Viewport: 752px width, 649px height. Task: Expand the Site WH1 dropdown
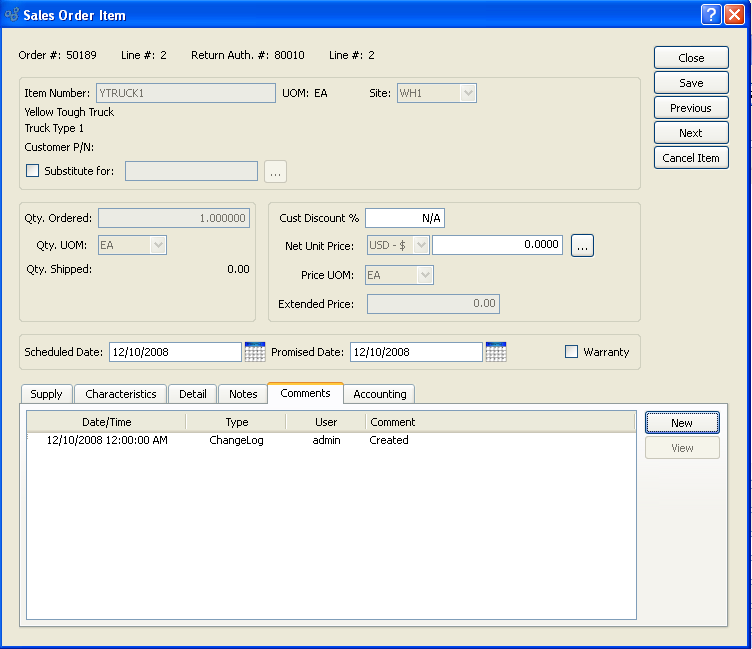[467, 93]
